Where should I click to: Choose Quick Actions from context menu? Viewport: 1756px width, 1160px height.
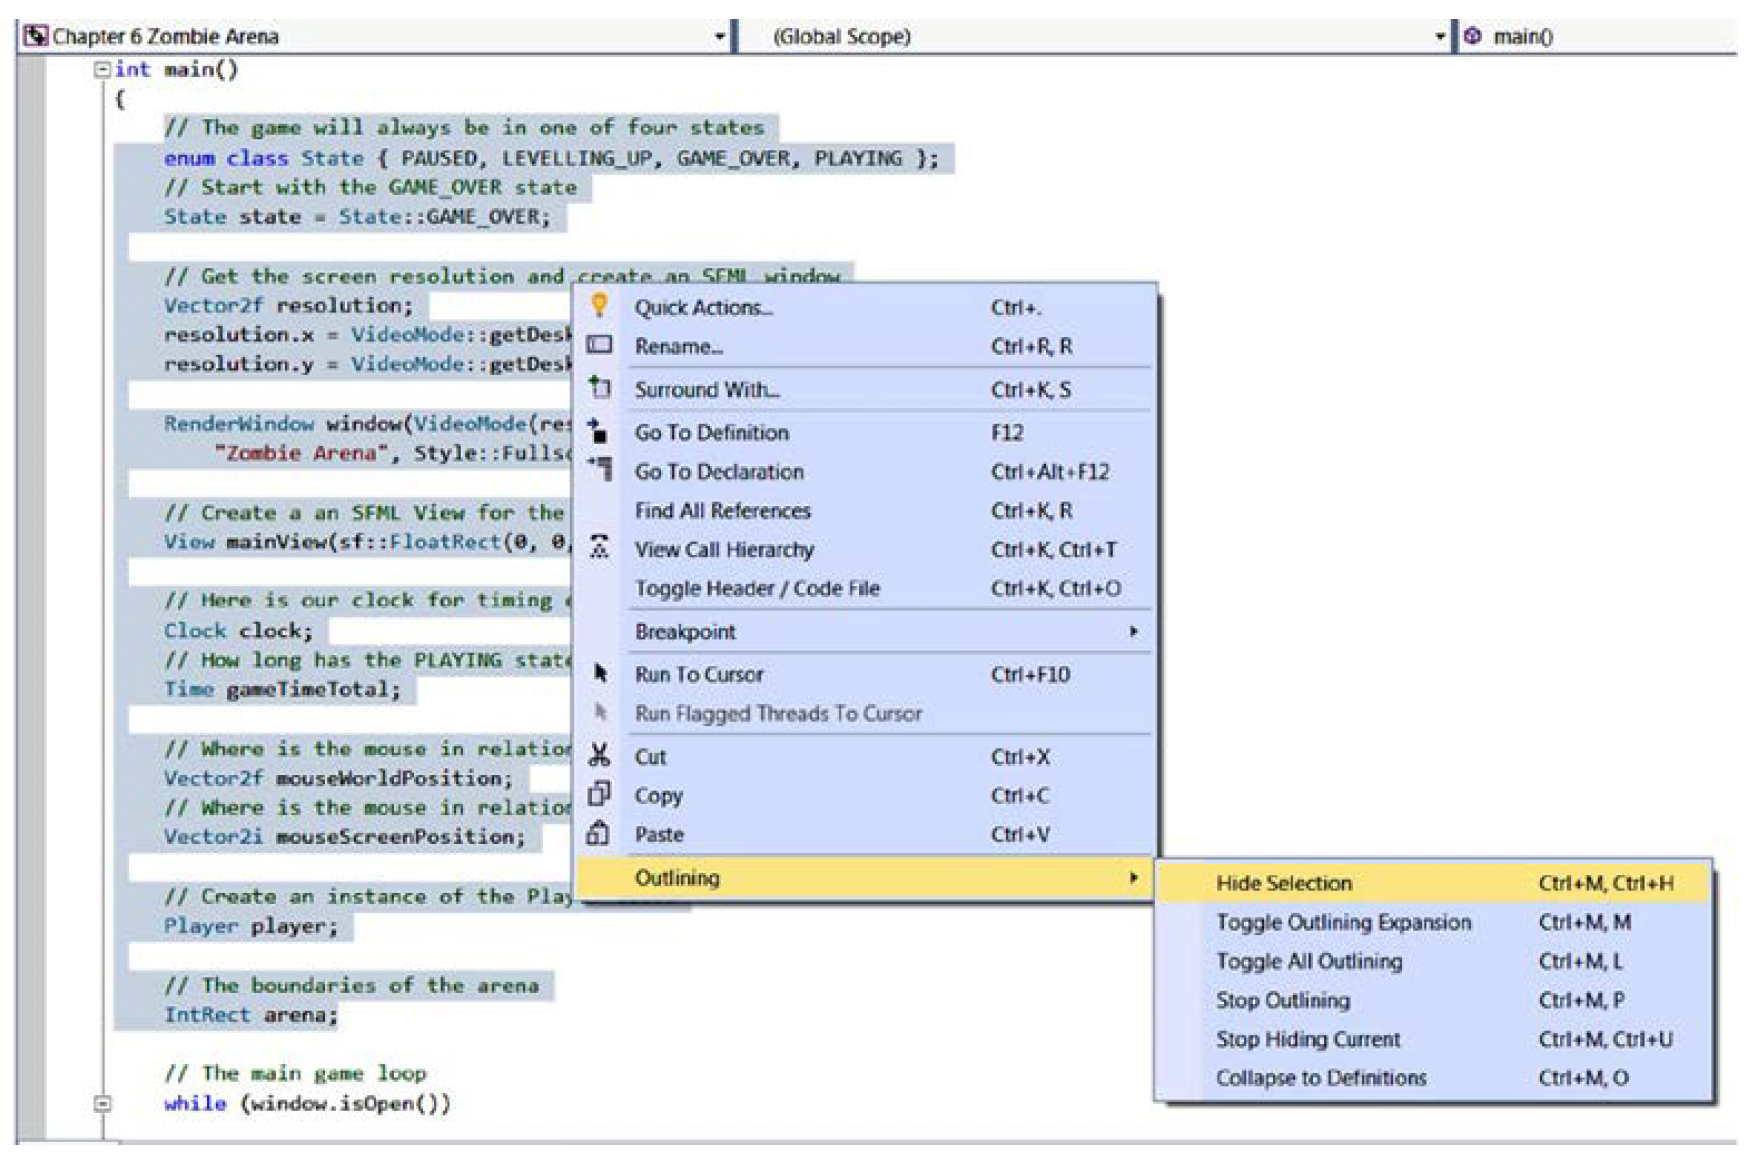click(x=867, y=307)
